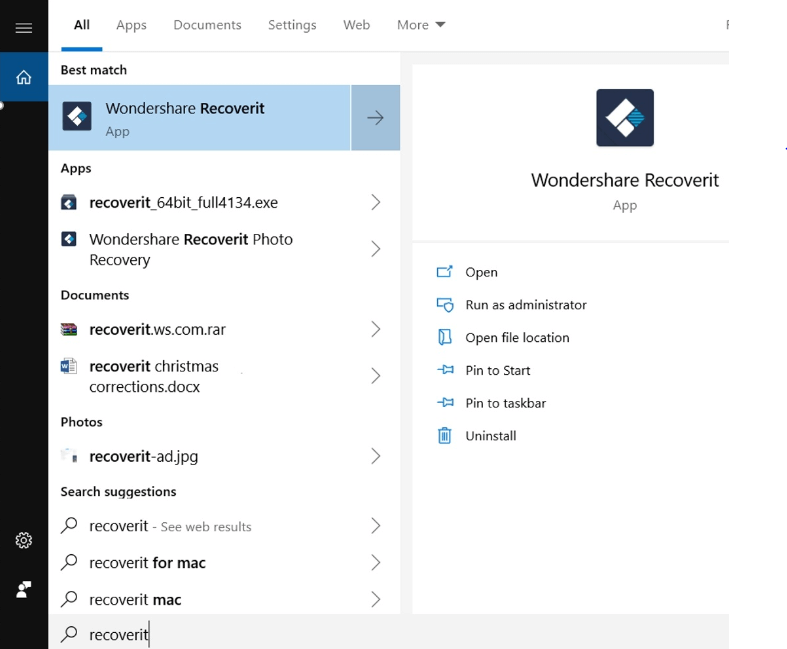Switch to the All tab

tap(82, 25)
